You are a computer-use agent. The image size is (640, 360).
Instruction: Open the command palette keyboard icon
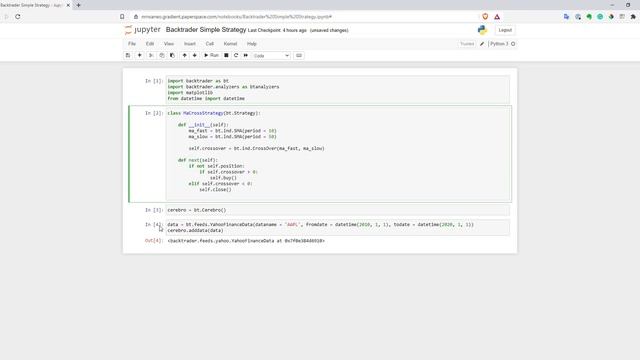pos(299,56)
